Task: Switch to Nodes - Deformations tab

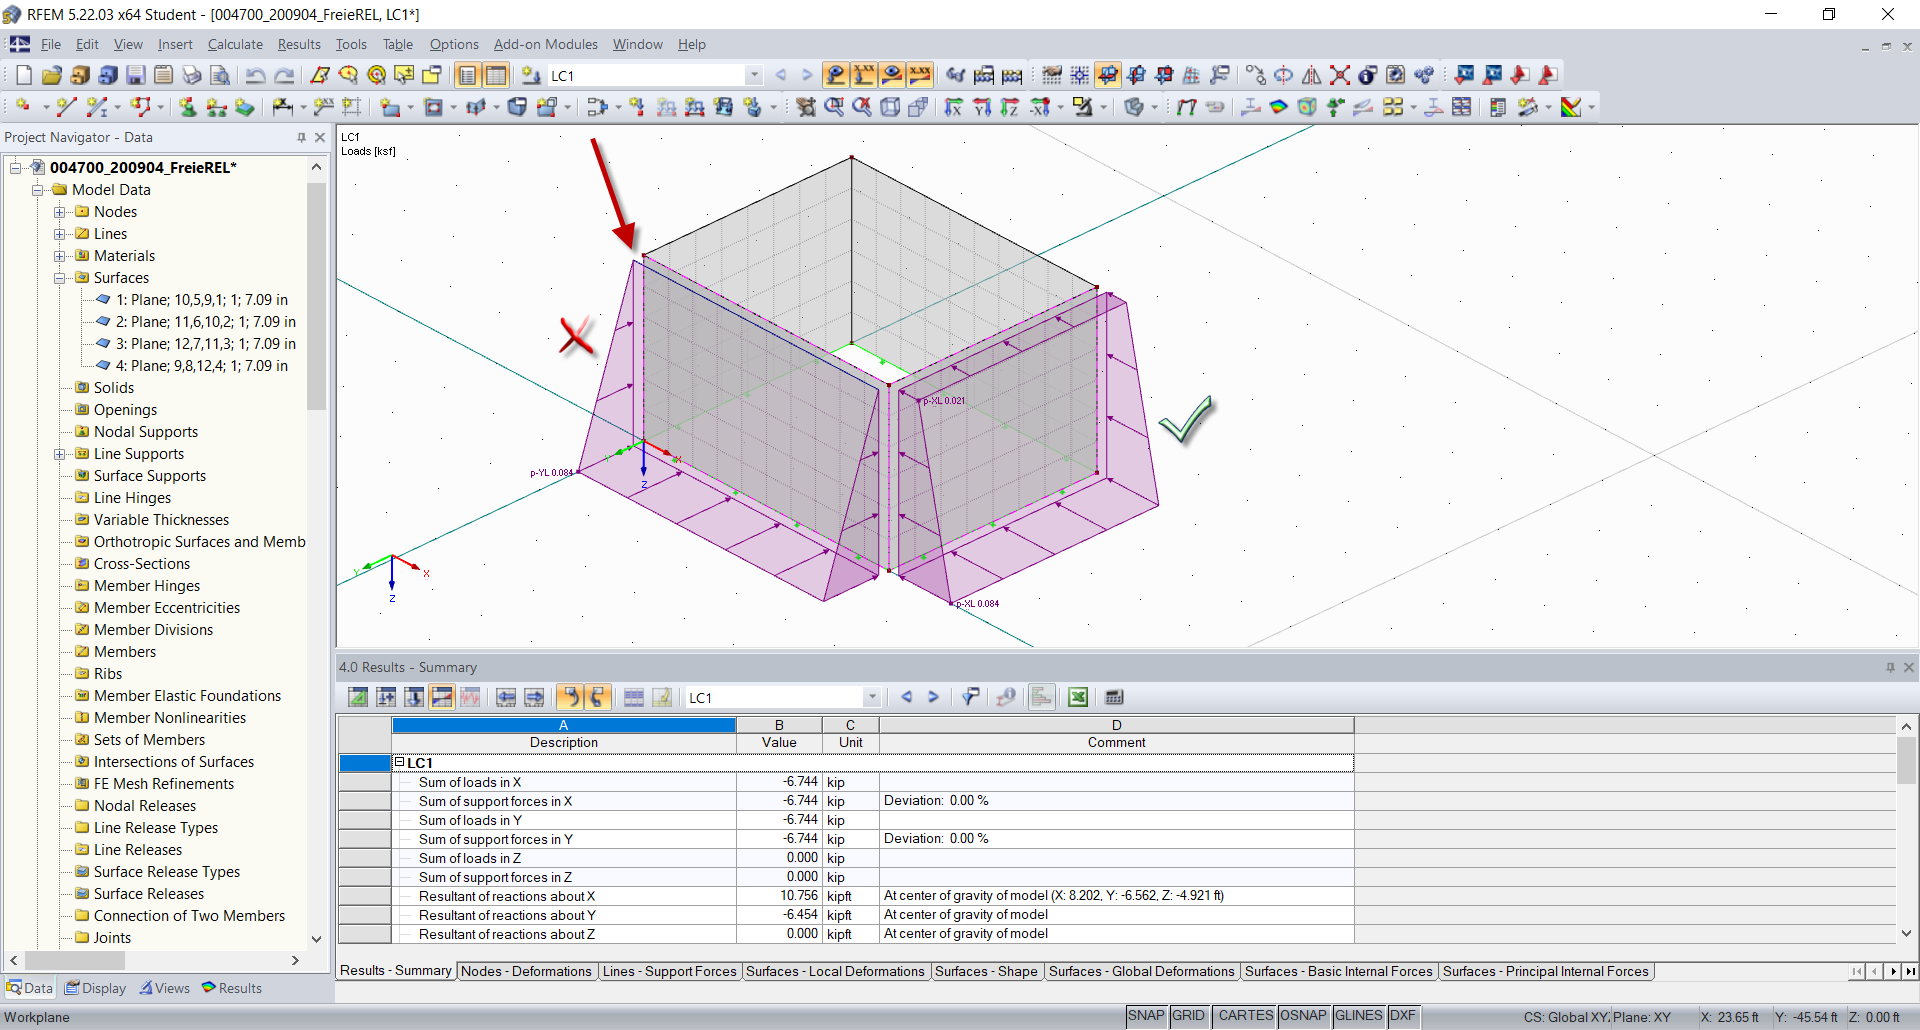Action: tap(526, 971)
